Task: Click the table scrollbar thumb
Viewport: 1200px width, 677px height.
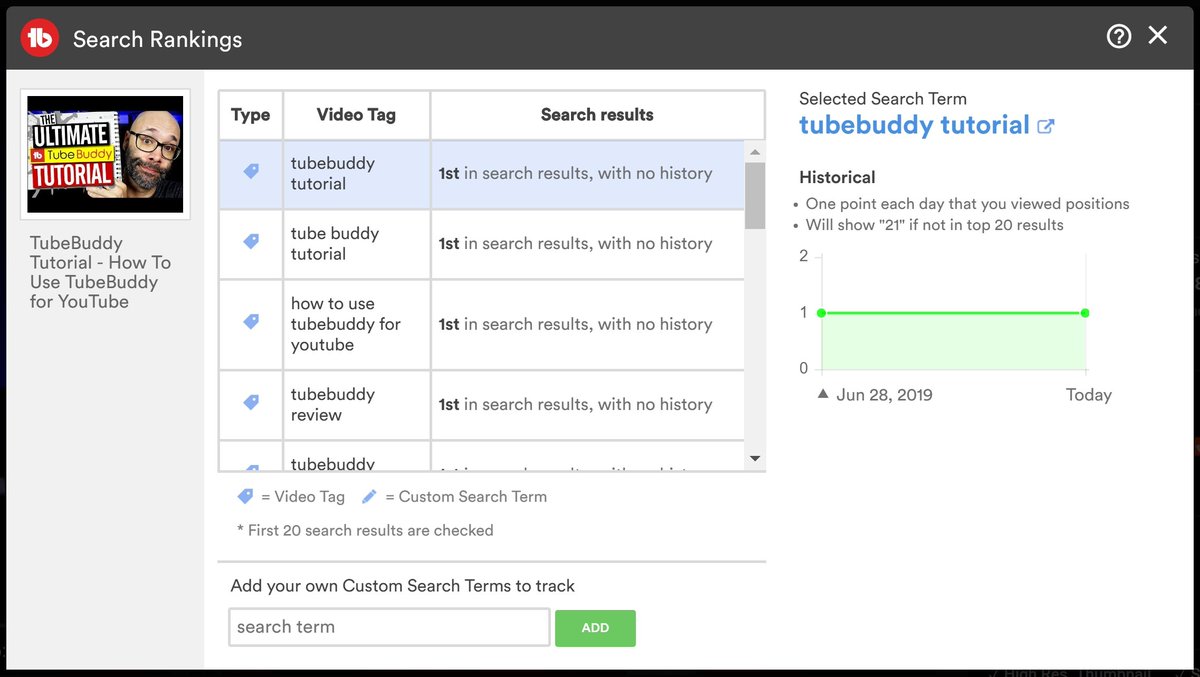Action: [x=755, y=196]
